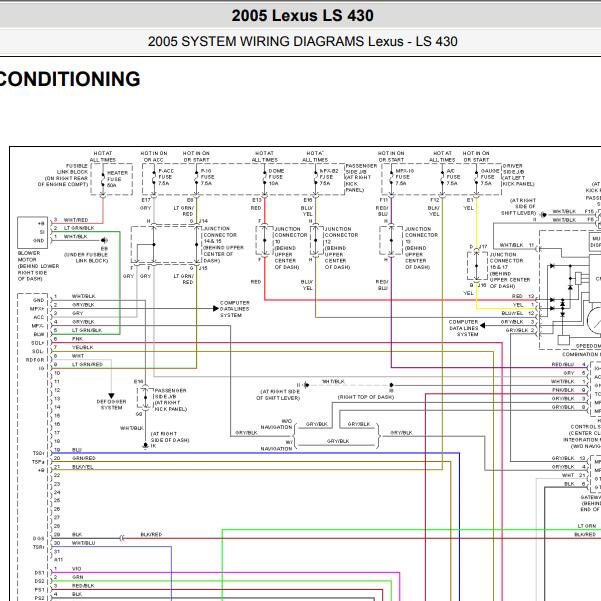This screenshot has height=601, width=601.
Task: Click the TSD+ terminal label
Action: (x=38, y=453)
